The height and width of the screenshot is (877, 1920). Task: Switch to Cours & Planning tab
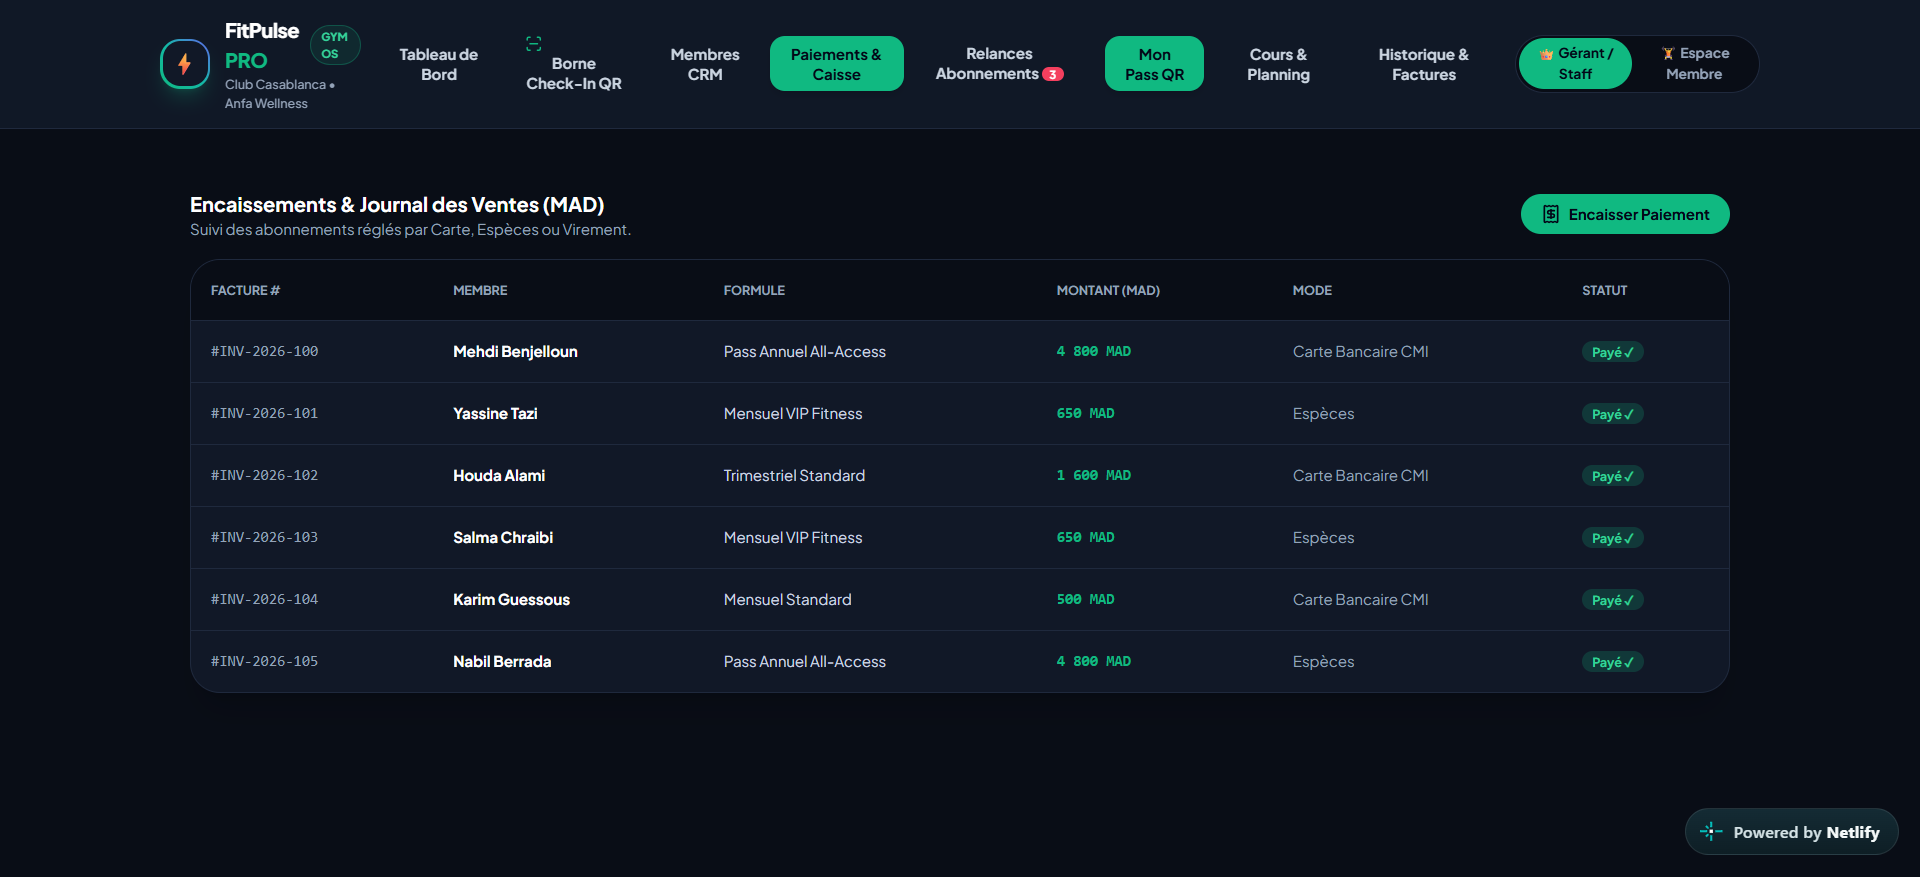point(1278,64)
